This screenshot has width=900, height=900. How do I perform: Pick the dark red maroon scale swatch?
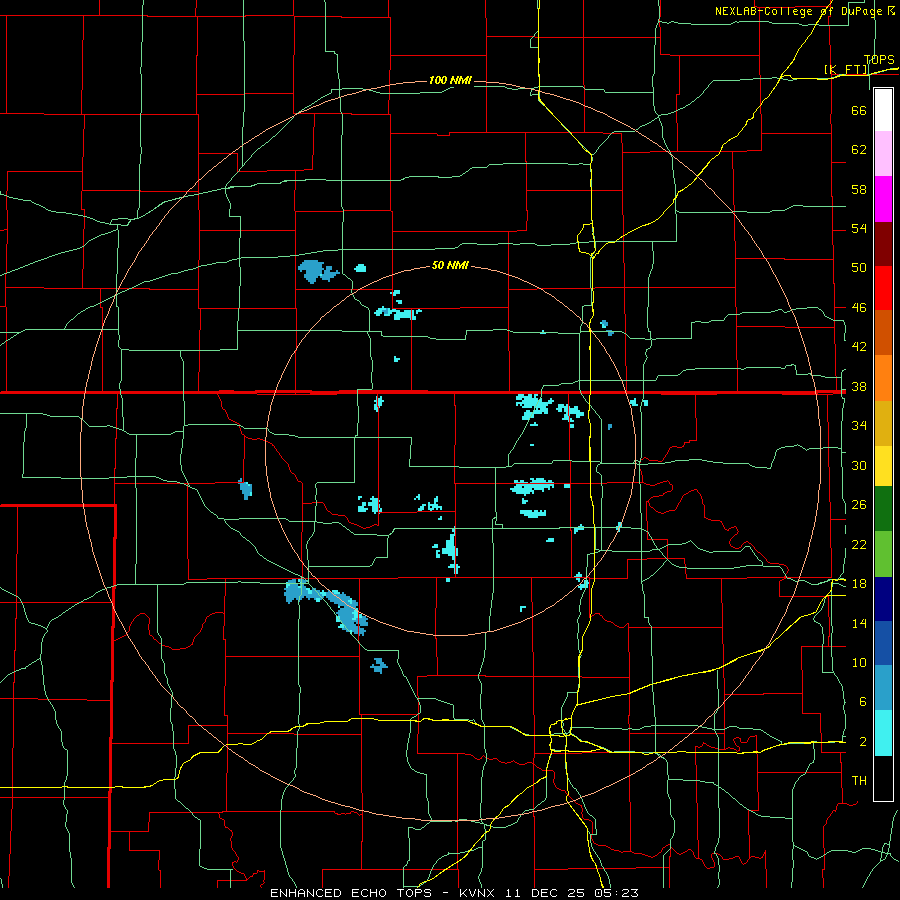coord(883,243)
